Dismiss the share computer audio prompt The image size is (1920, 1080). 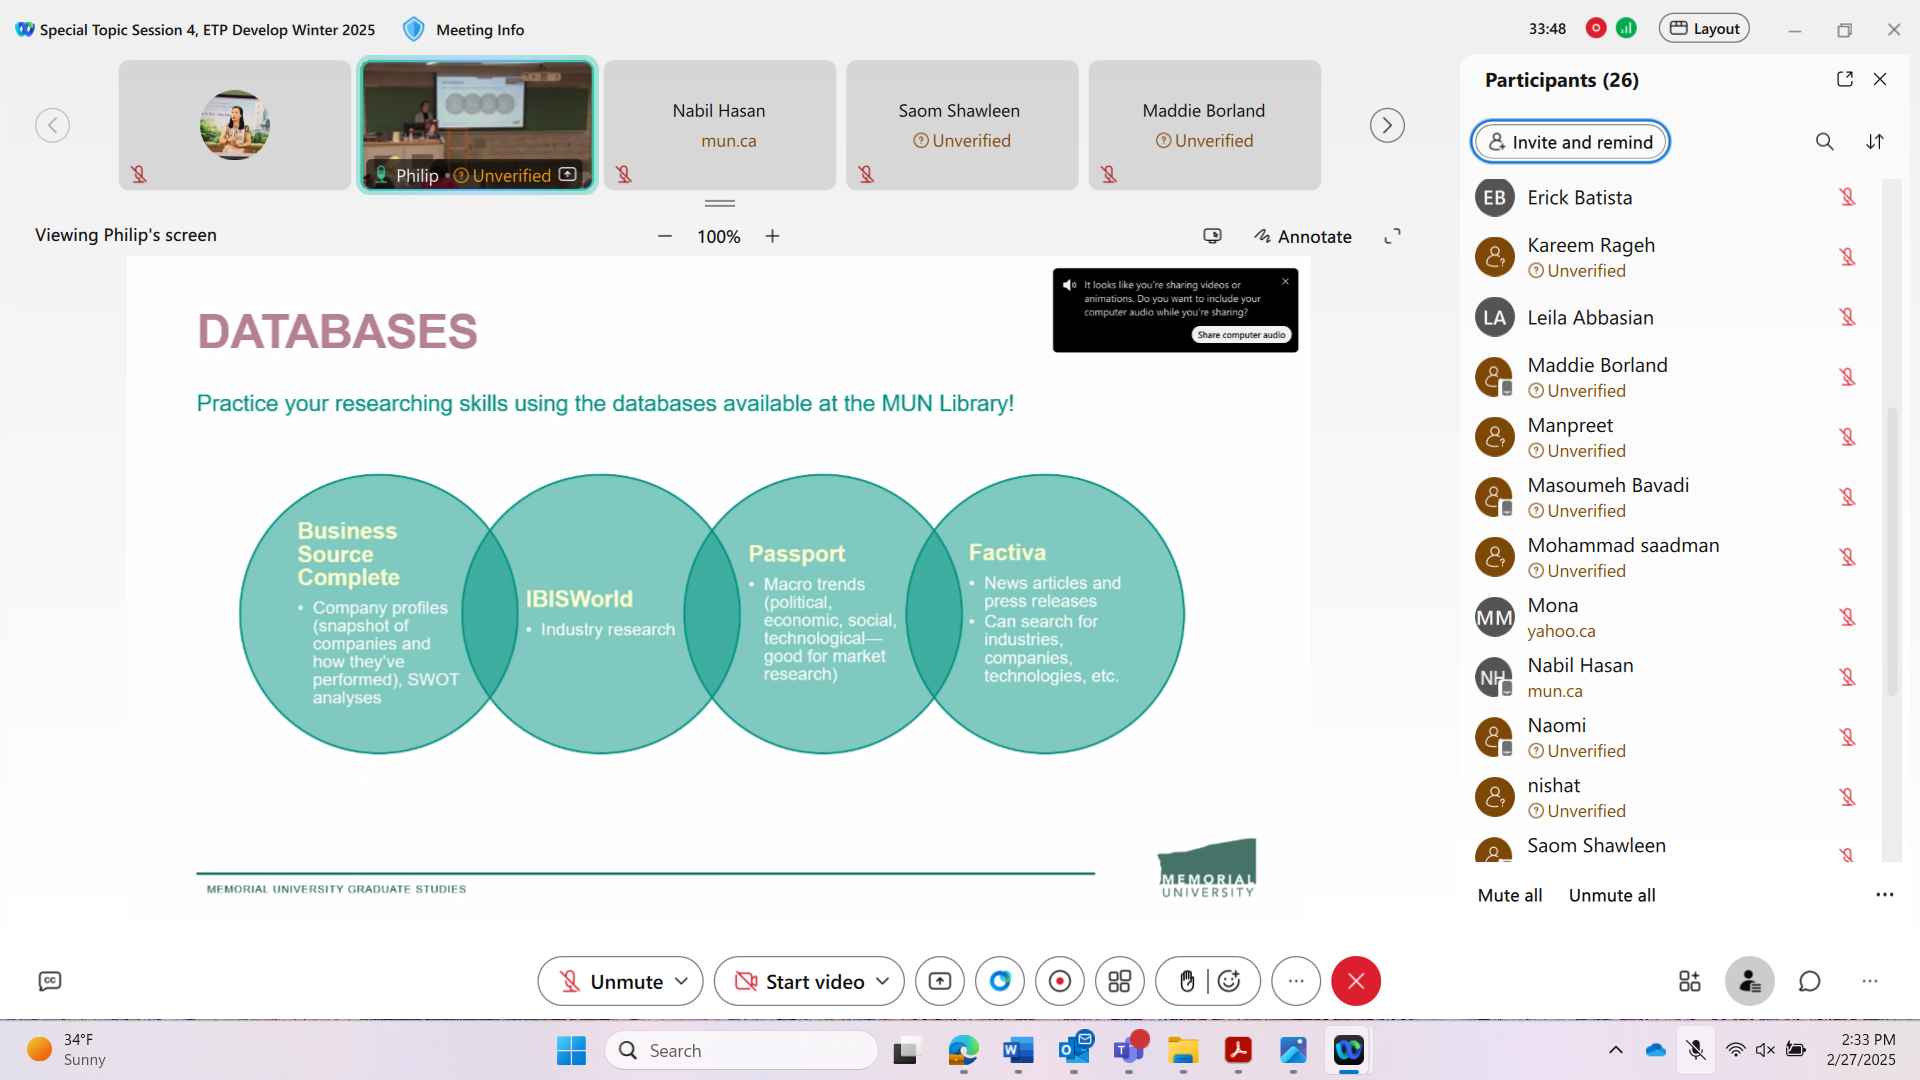point(1285,282)
